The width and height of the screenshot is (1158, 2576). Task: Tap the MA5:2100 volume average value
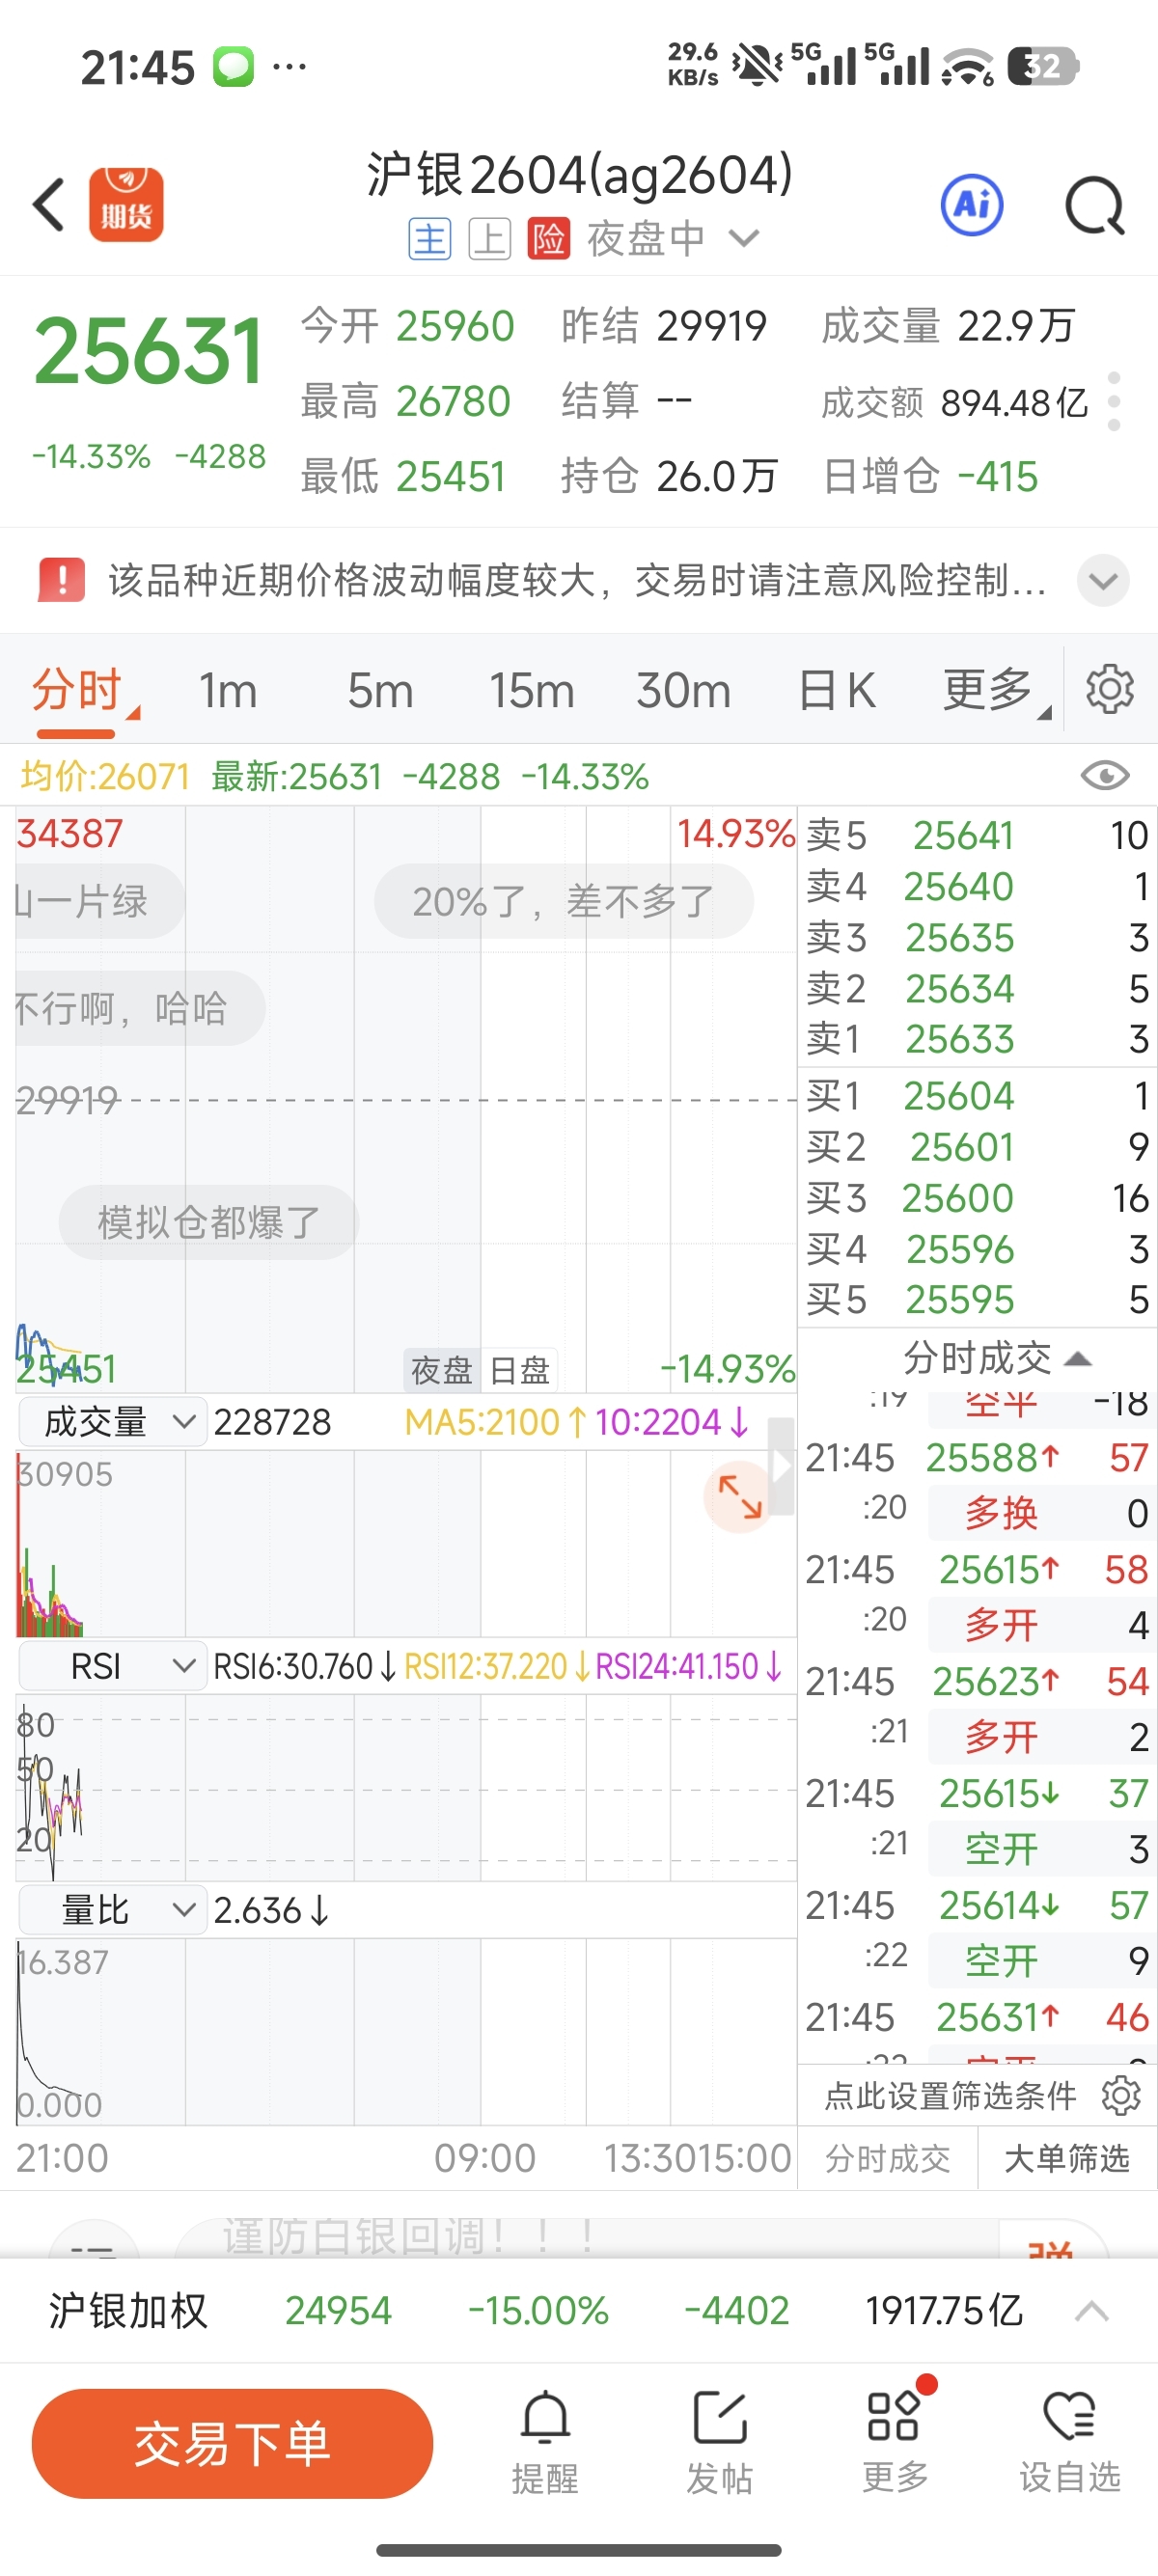point(496,1421)
